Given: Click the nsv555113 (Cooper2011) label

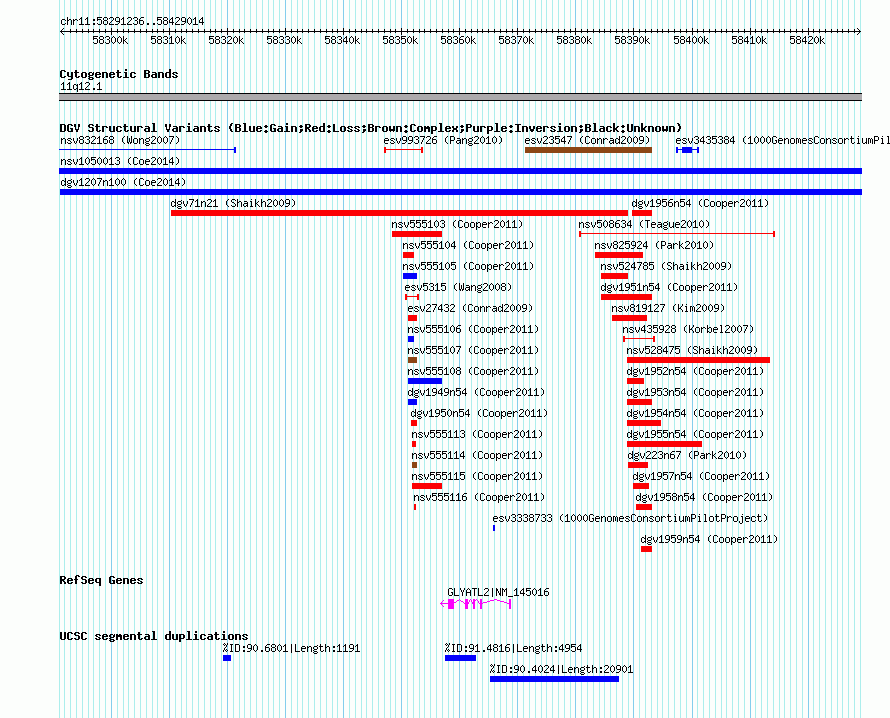Looking at the screenshot, I should point(477,434).
